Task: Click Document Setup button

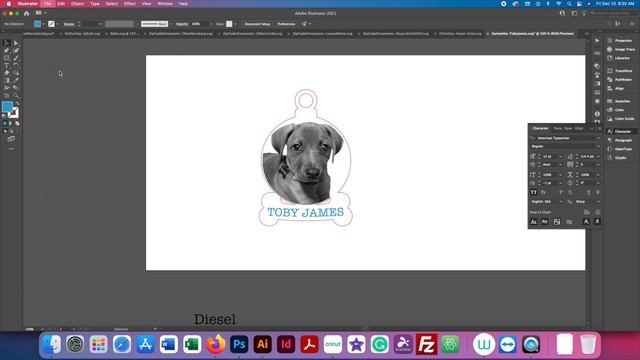Action: tap(257, 24)
